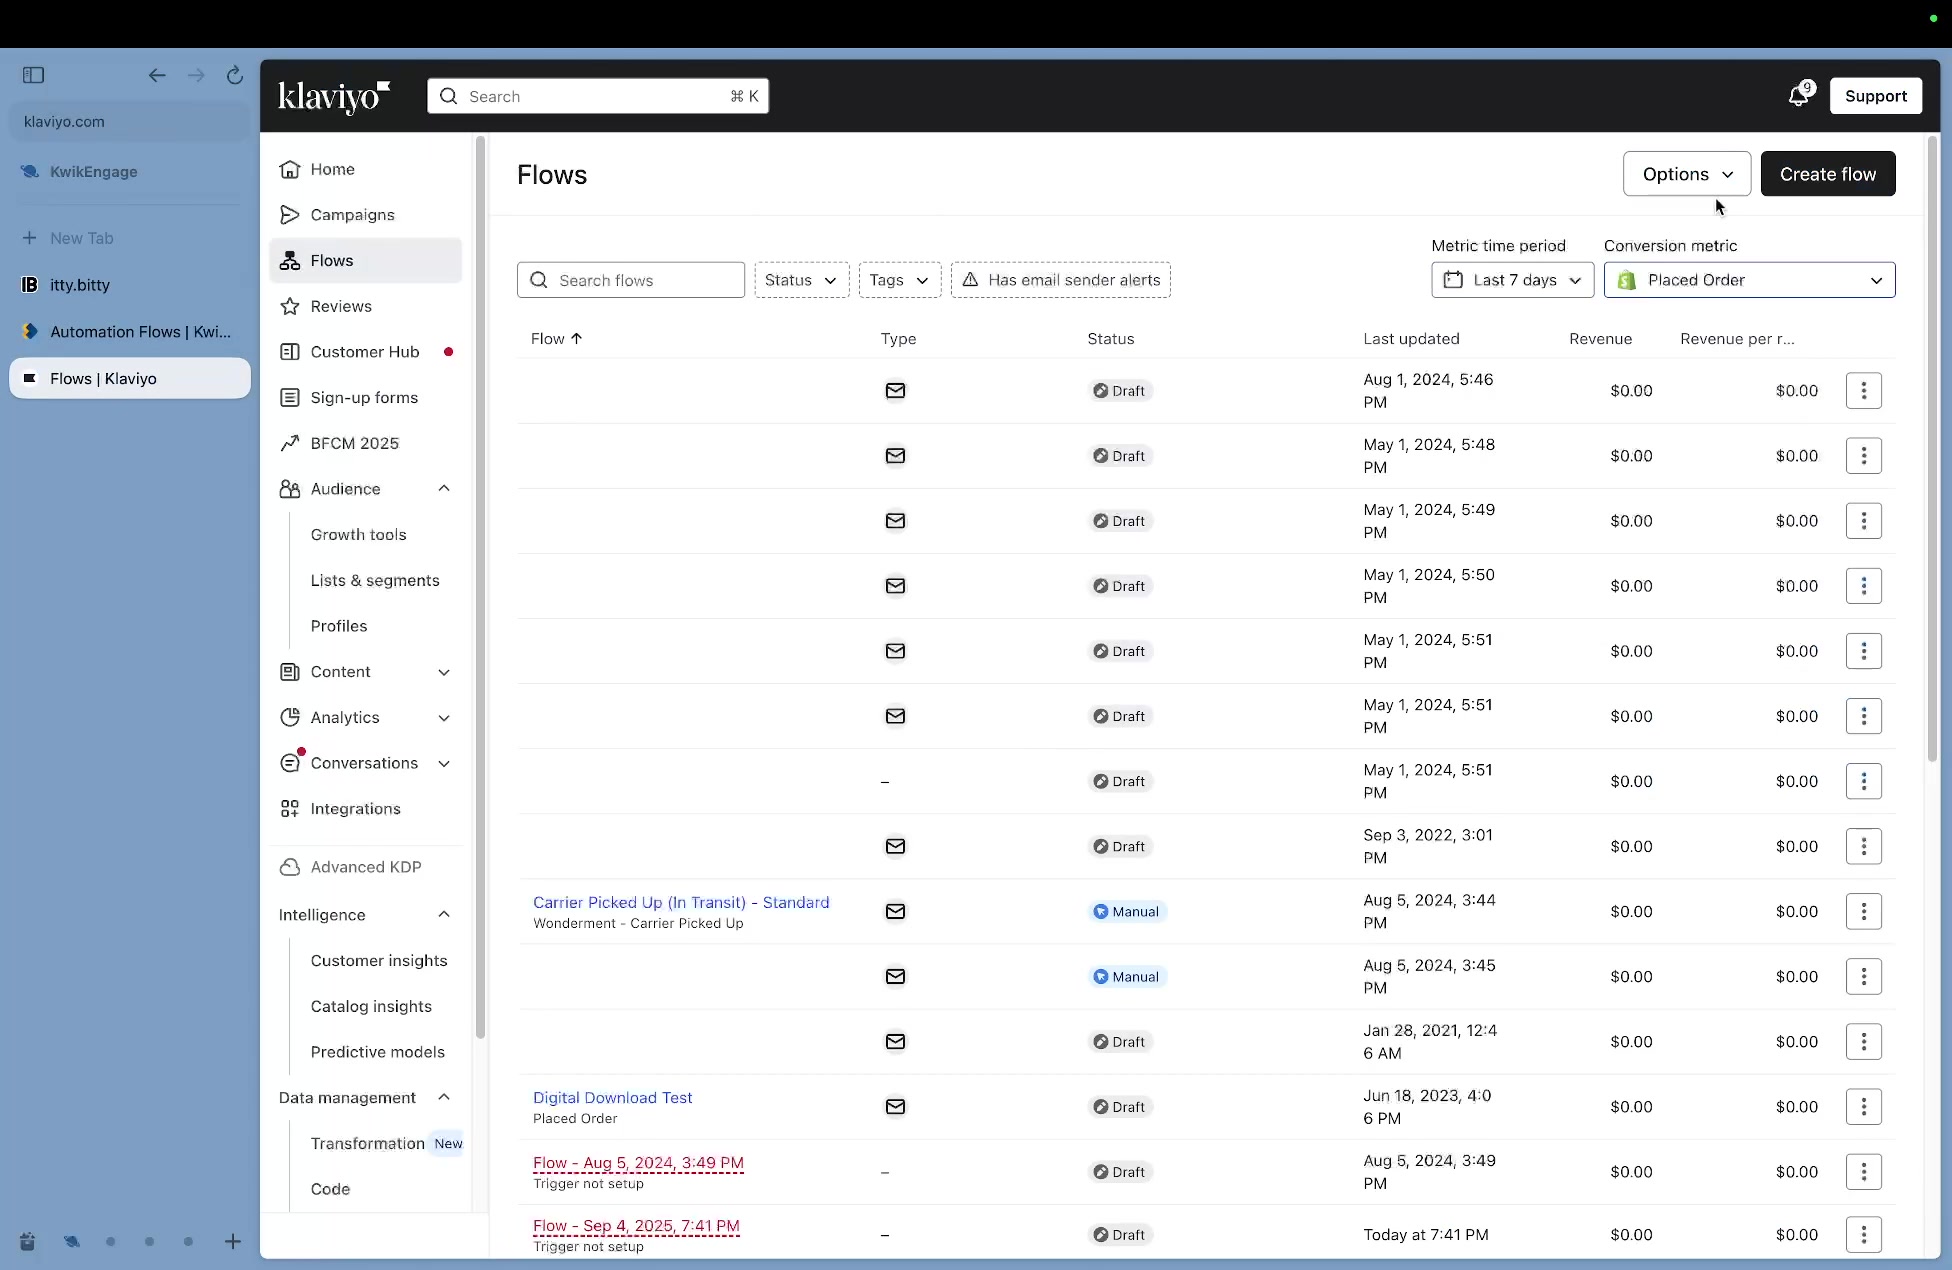Open the Digital Download Test flow
Screen dimensions: 1952x1270
(x=613, y=1097)
